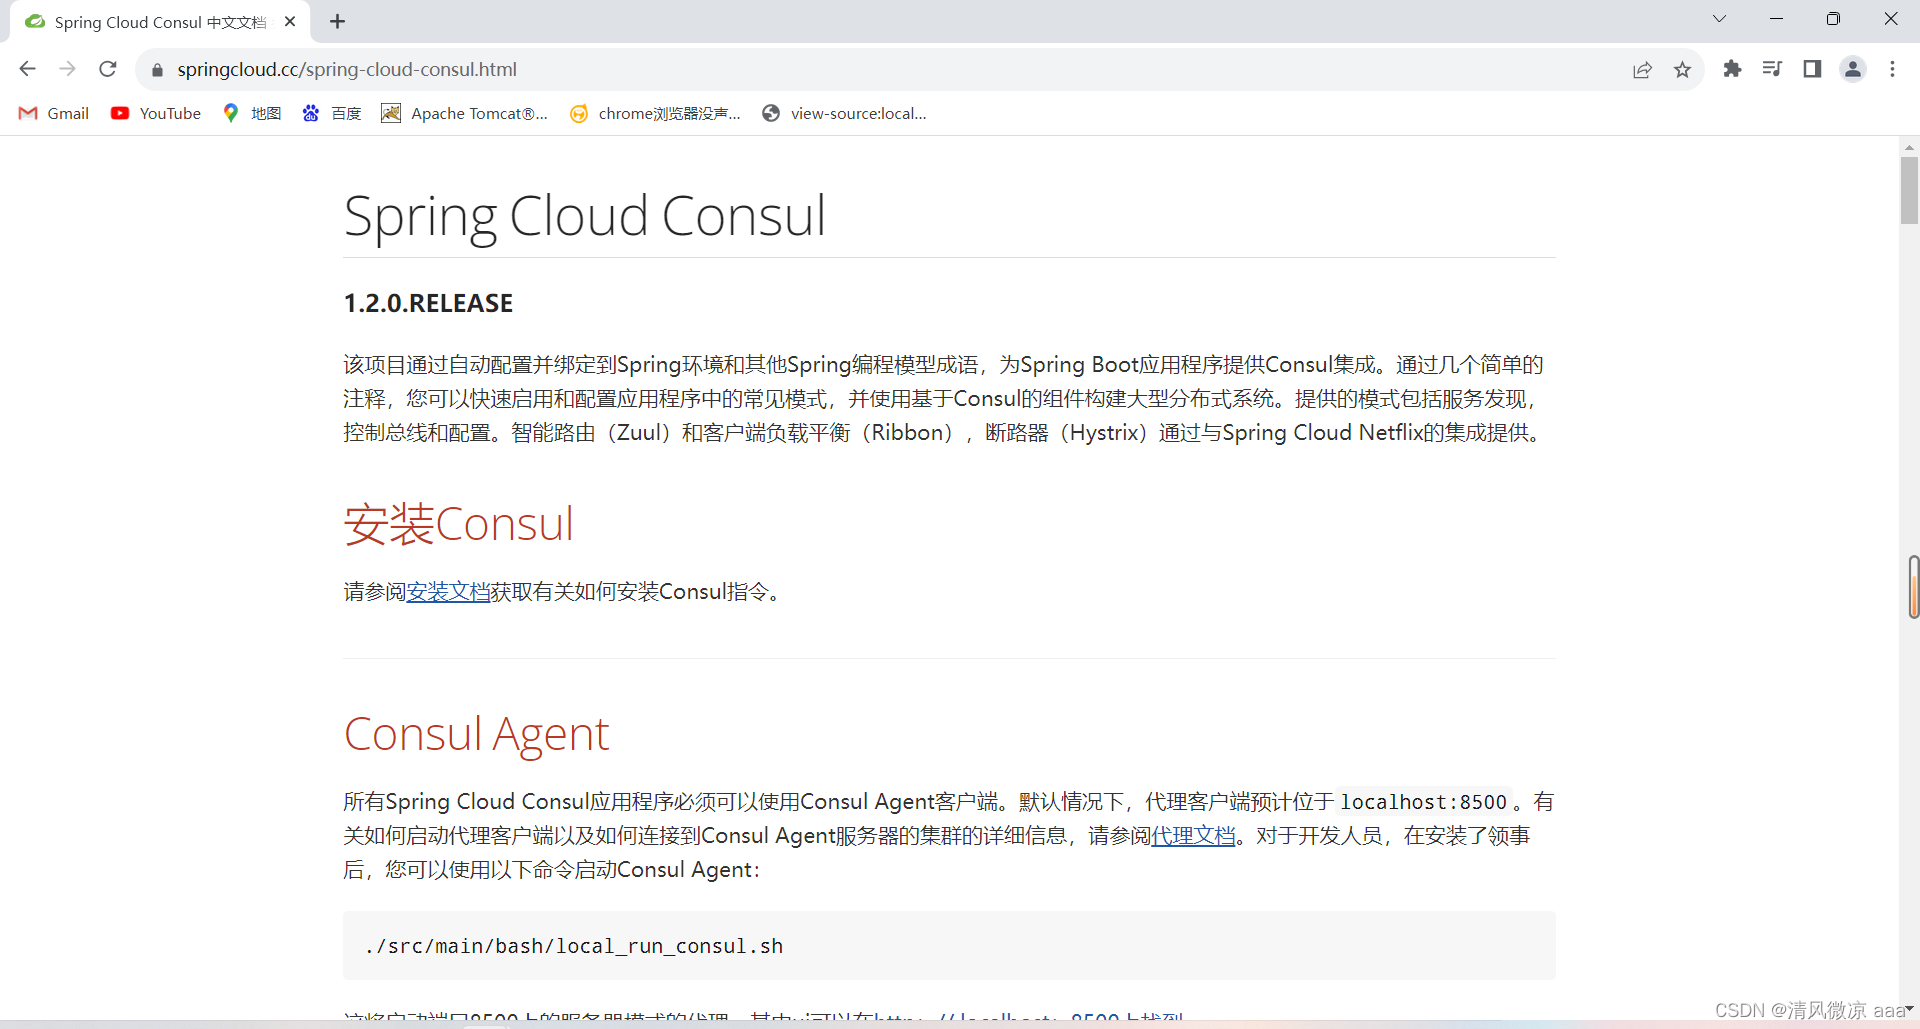Image resolution: width=1920 pixels, height=1029 pixels.
Task: Click the 1.2.0.RELEASE version text
Action: coord(428,303)
